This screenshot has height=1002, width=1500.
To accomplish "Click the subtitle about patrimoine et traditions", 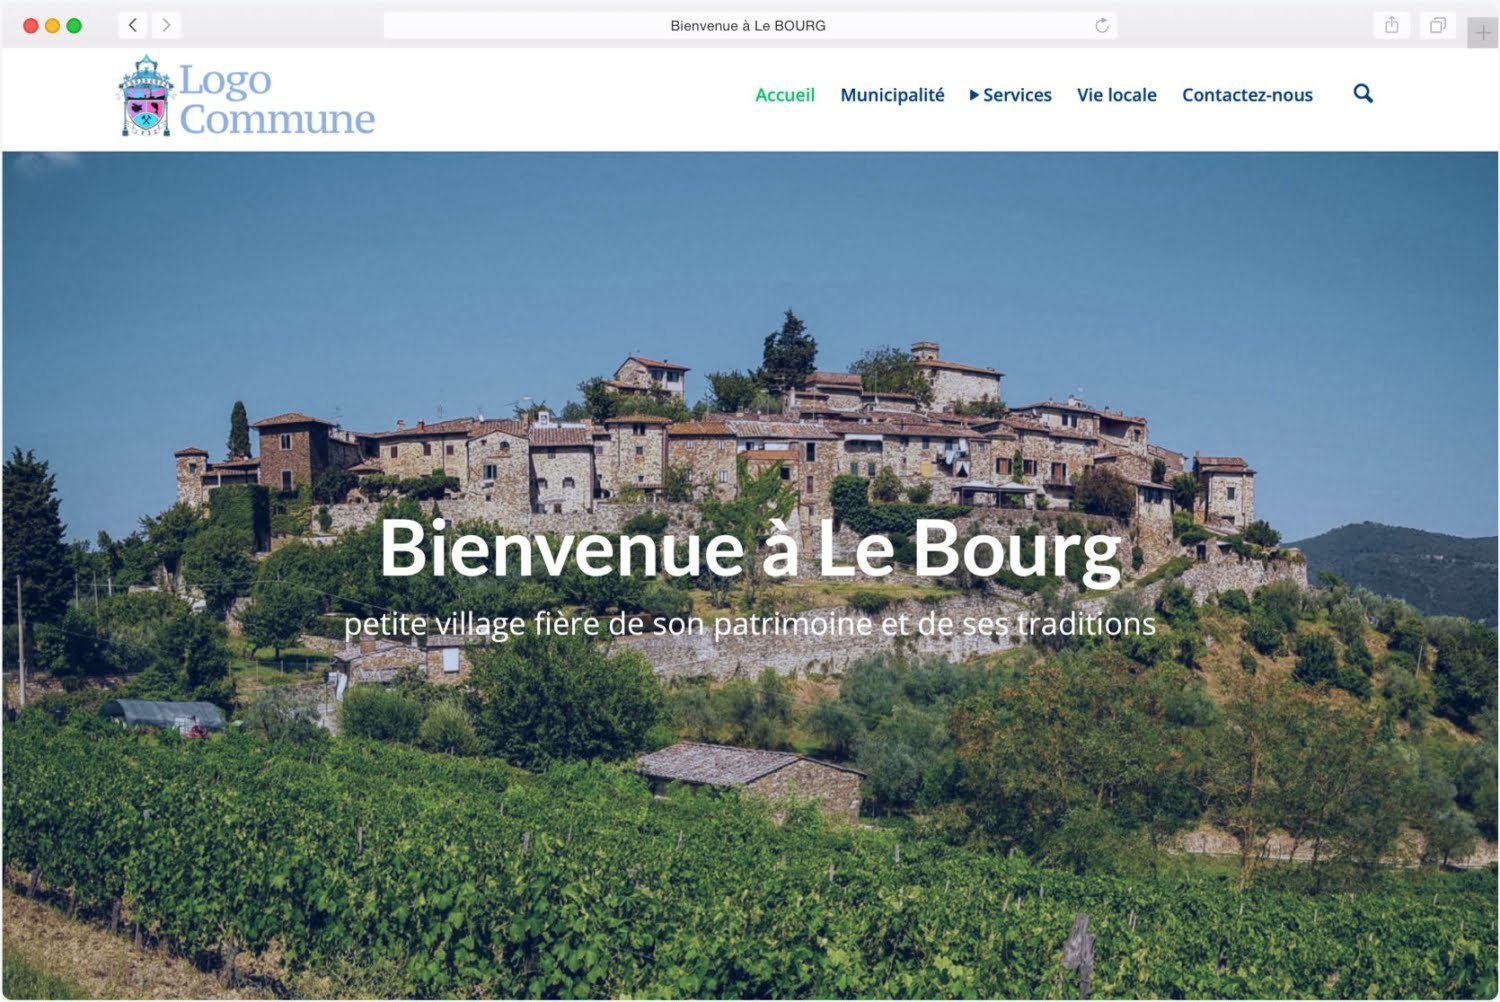I will coord(750,624).
